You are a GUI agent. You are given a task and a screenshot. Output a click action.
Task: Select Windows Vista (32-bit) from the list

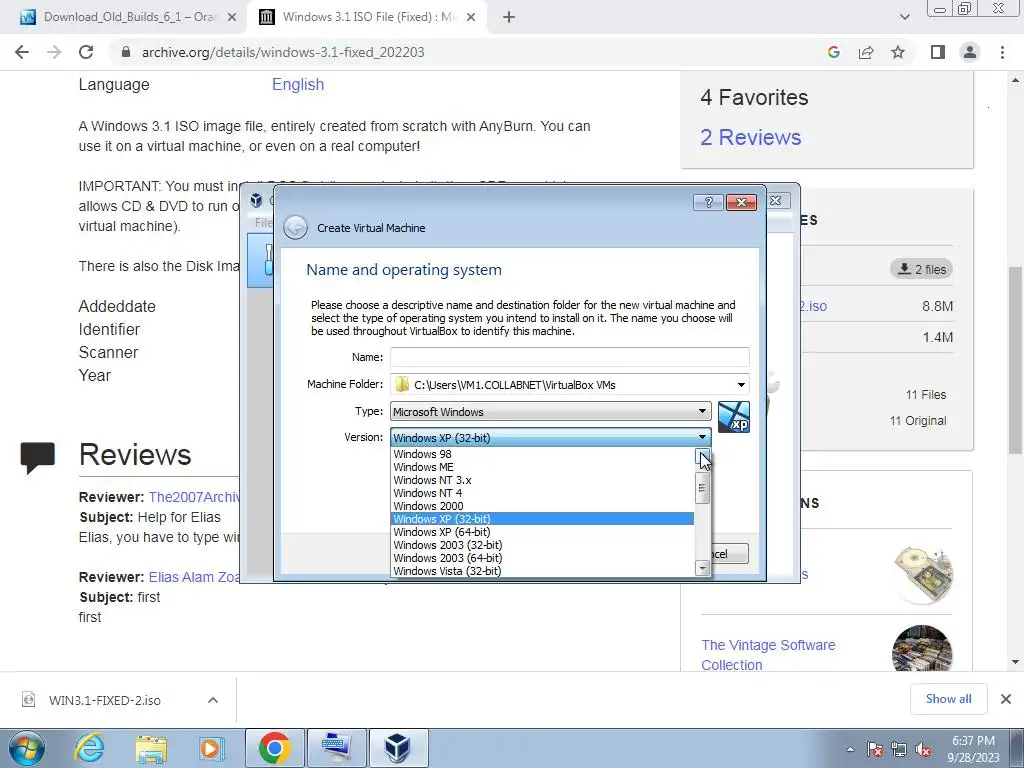pos(542,571)
